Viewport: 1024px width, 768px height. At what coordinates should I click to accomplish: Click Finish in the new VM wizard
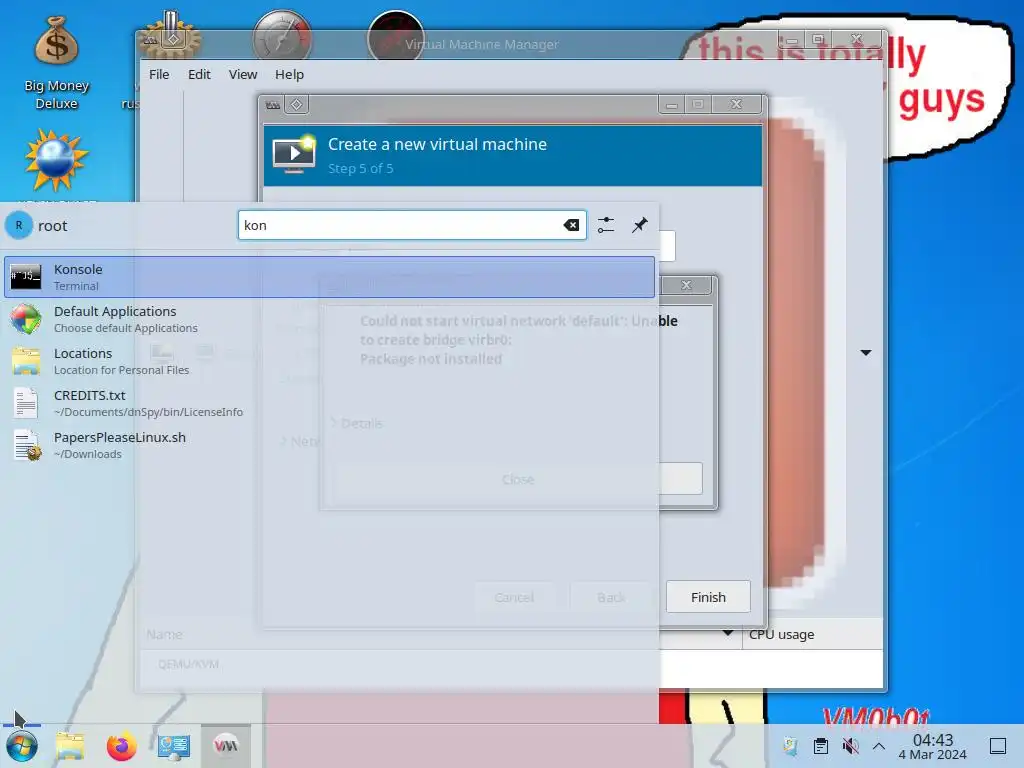[708, 597]
